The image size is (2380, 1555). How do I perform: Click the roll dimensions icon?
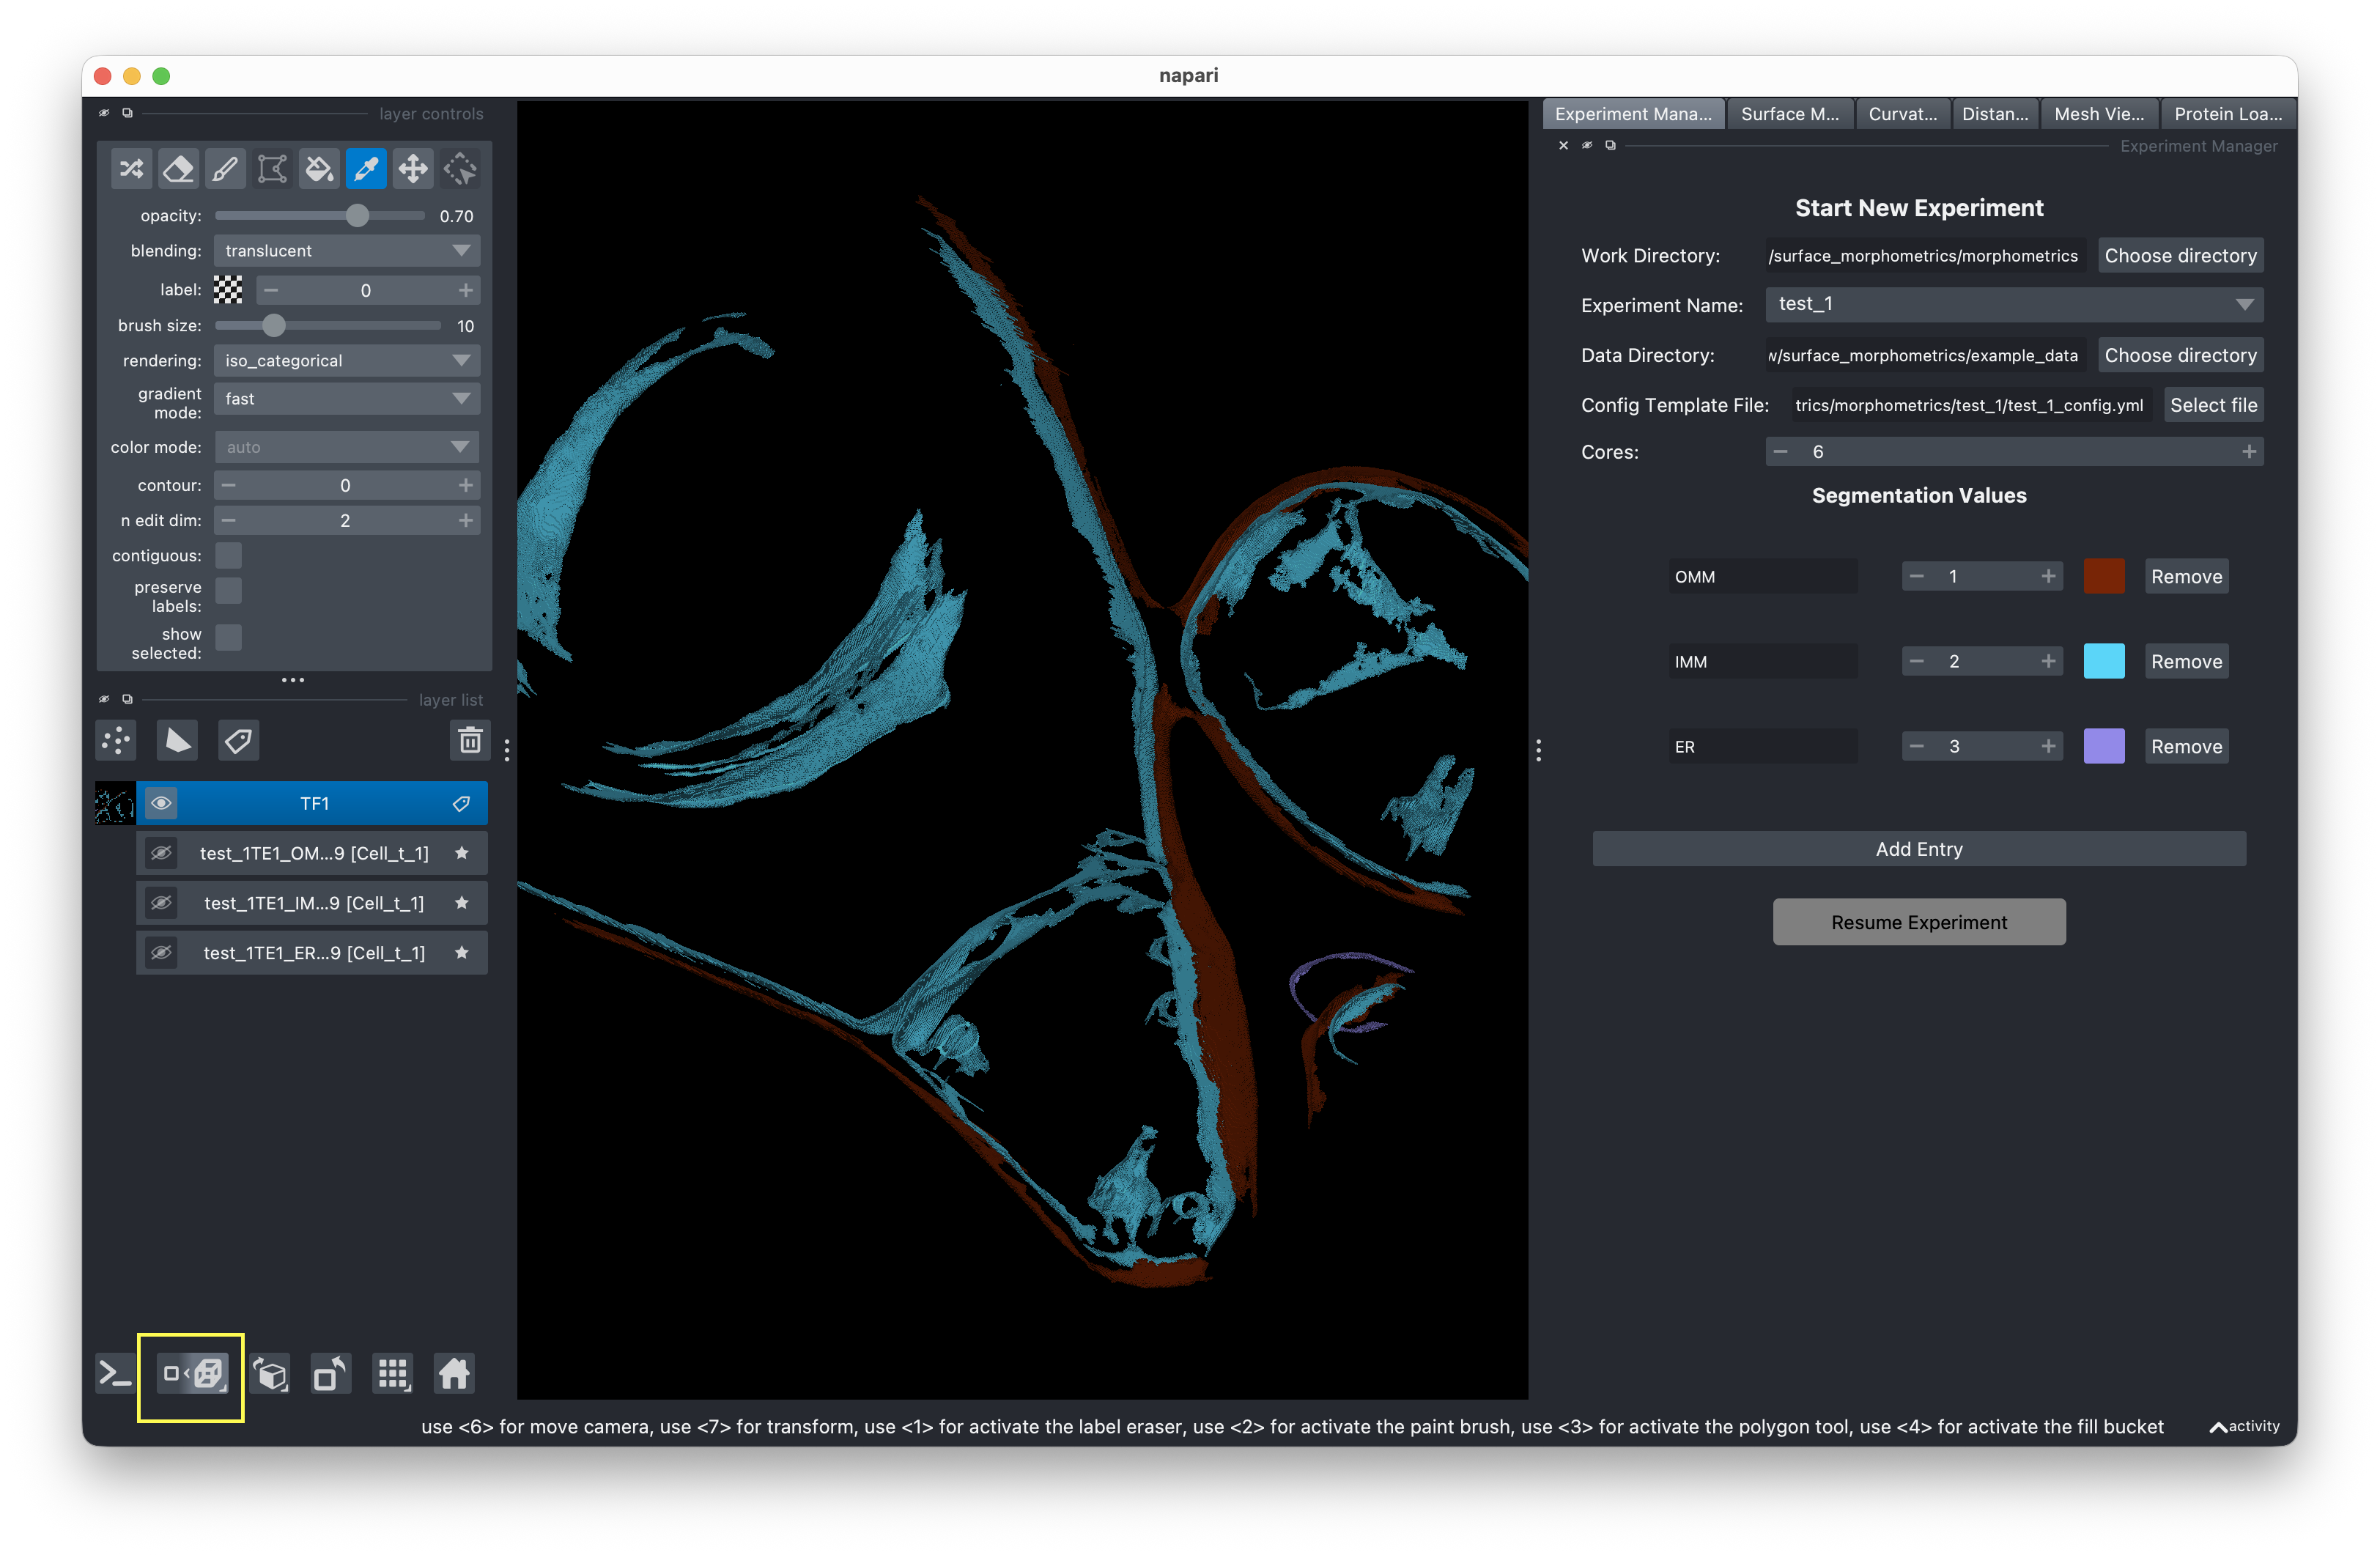270,1374
